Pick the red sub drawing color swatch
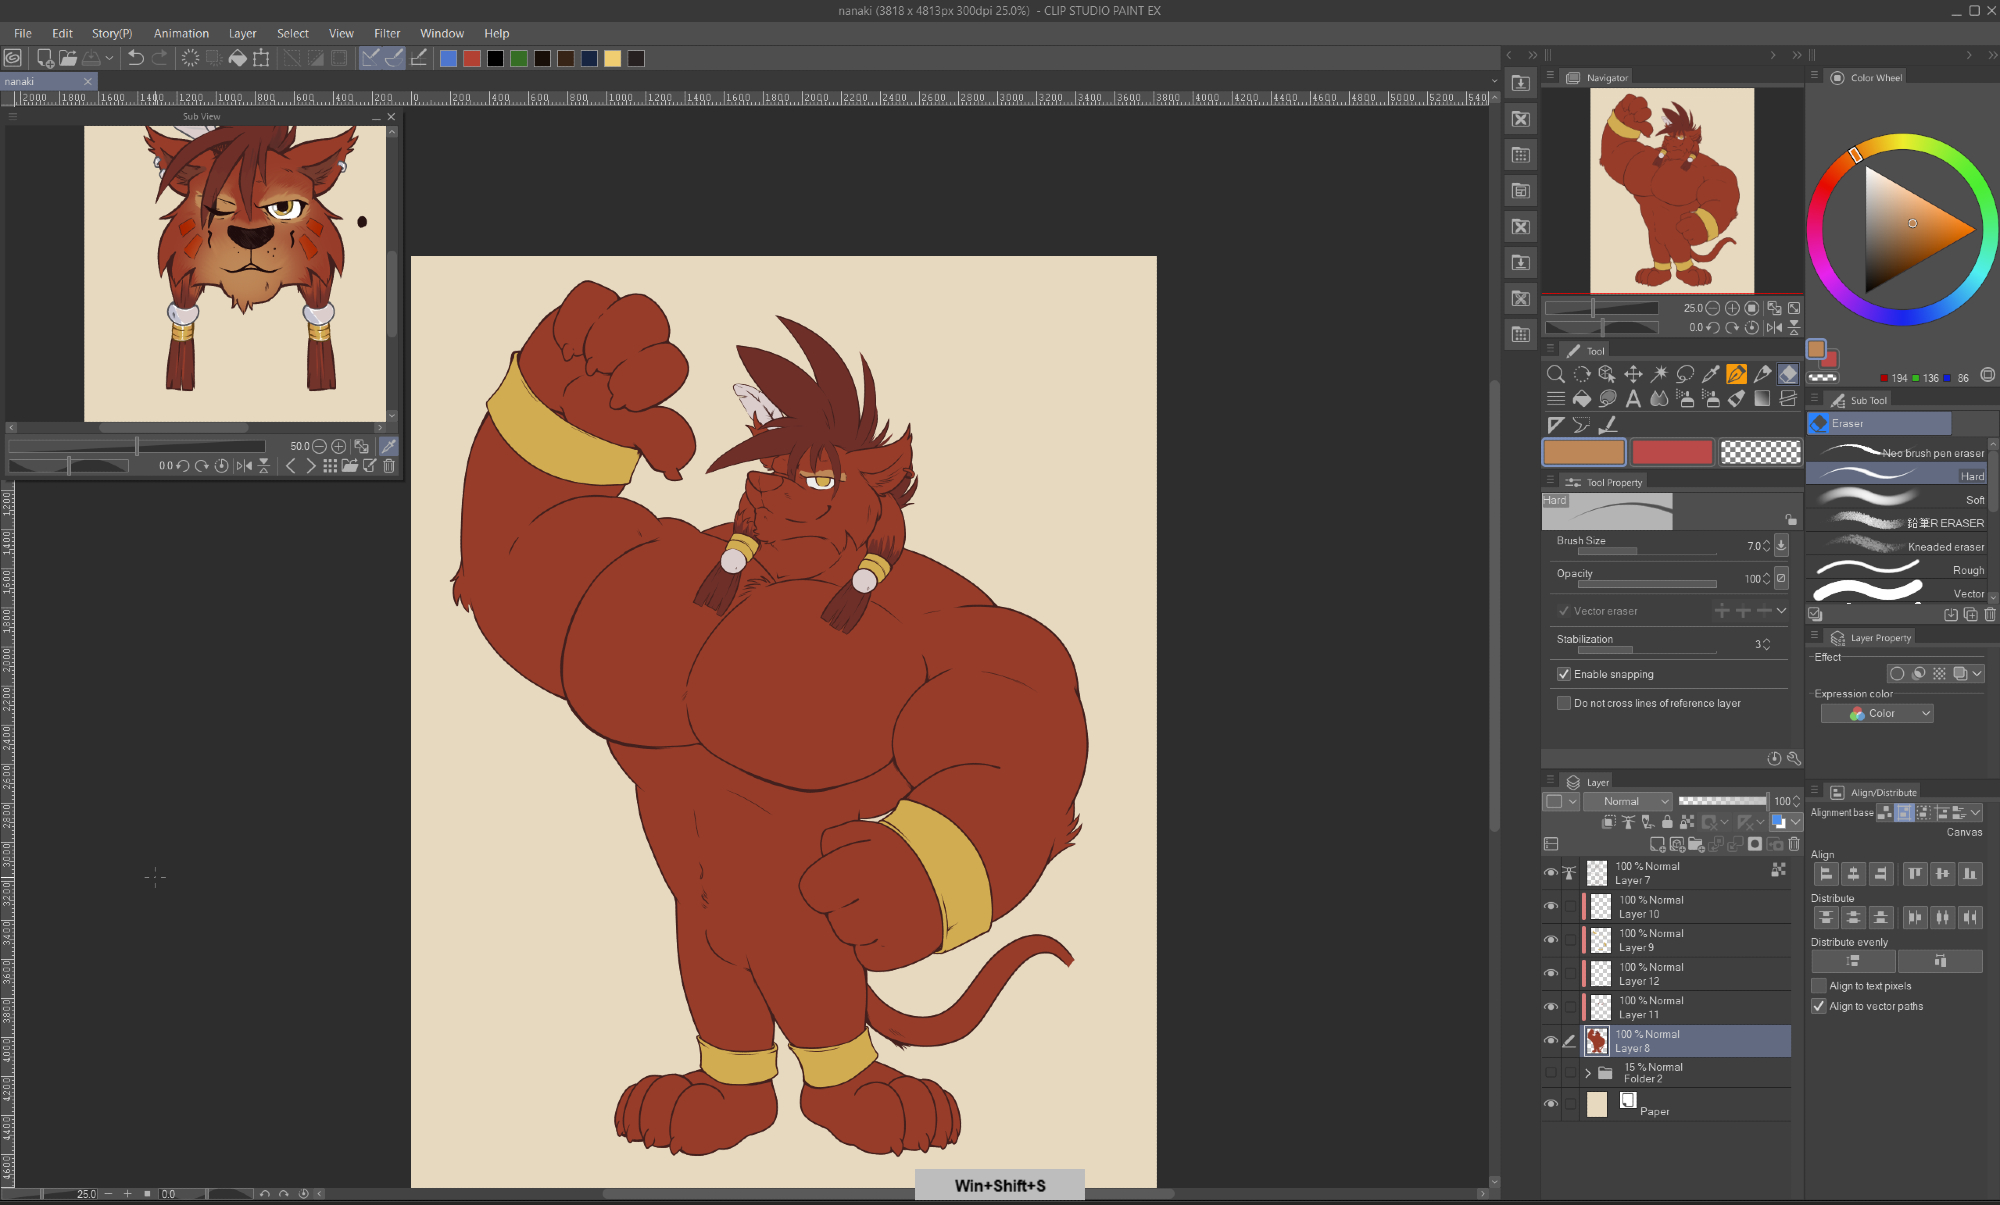Screen dimensions: 2000x1205 coord(1672,453)
